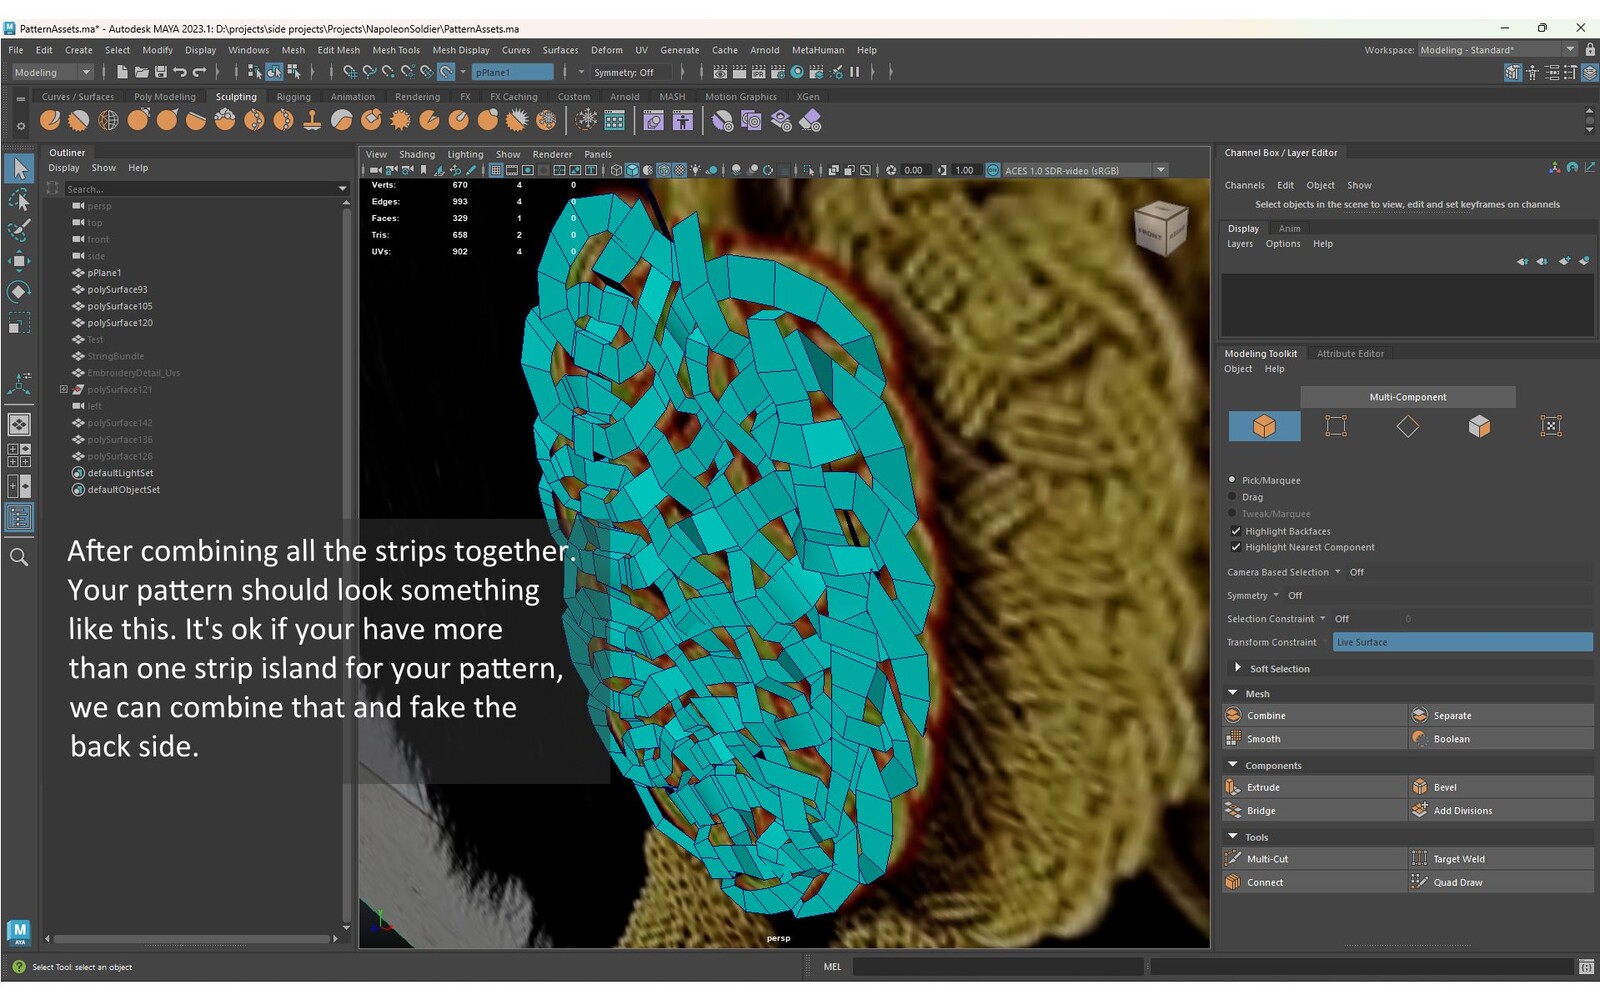Switch to the Rigging shelf tab
This screenshot has height=1000, width=1600.
(x=293, y=97)
